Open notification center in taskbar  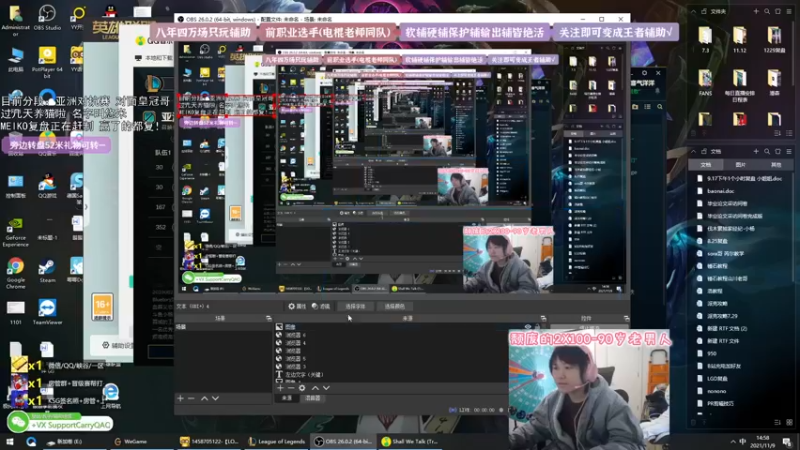(787, 441)
